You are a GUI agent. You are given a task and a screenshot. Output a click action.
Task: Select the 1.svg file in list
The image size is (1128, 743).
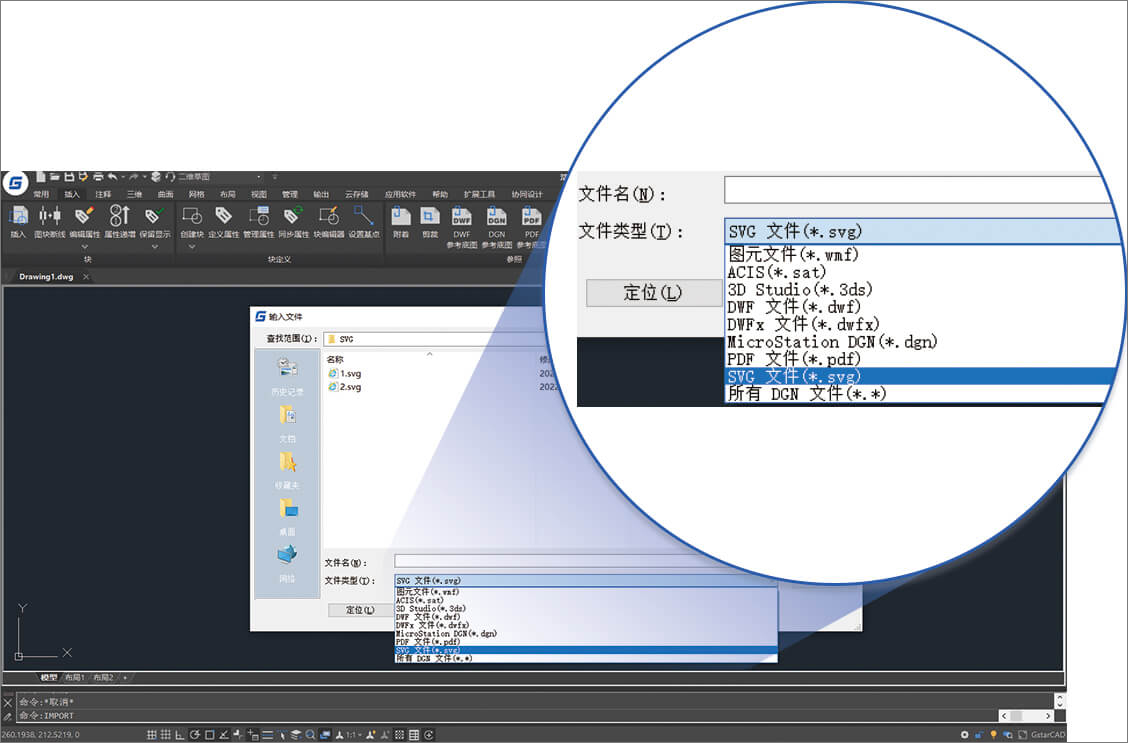pyautogui.click(x=345, y=373)
